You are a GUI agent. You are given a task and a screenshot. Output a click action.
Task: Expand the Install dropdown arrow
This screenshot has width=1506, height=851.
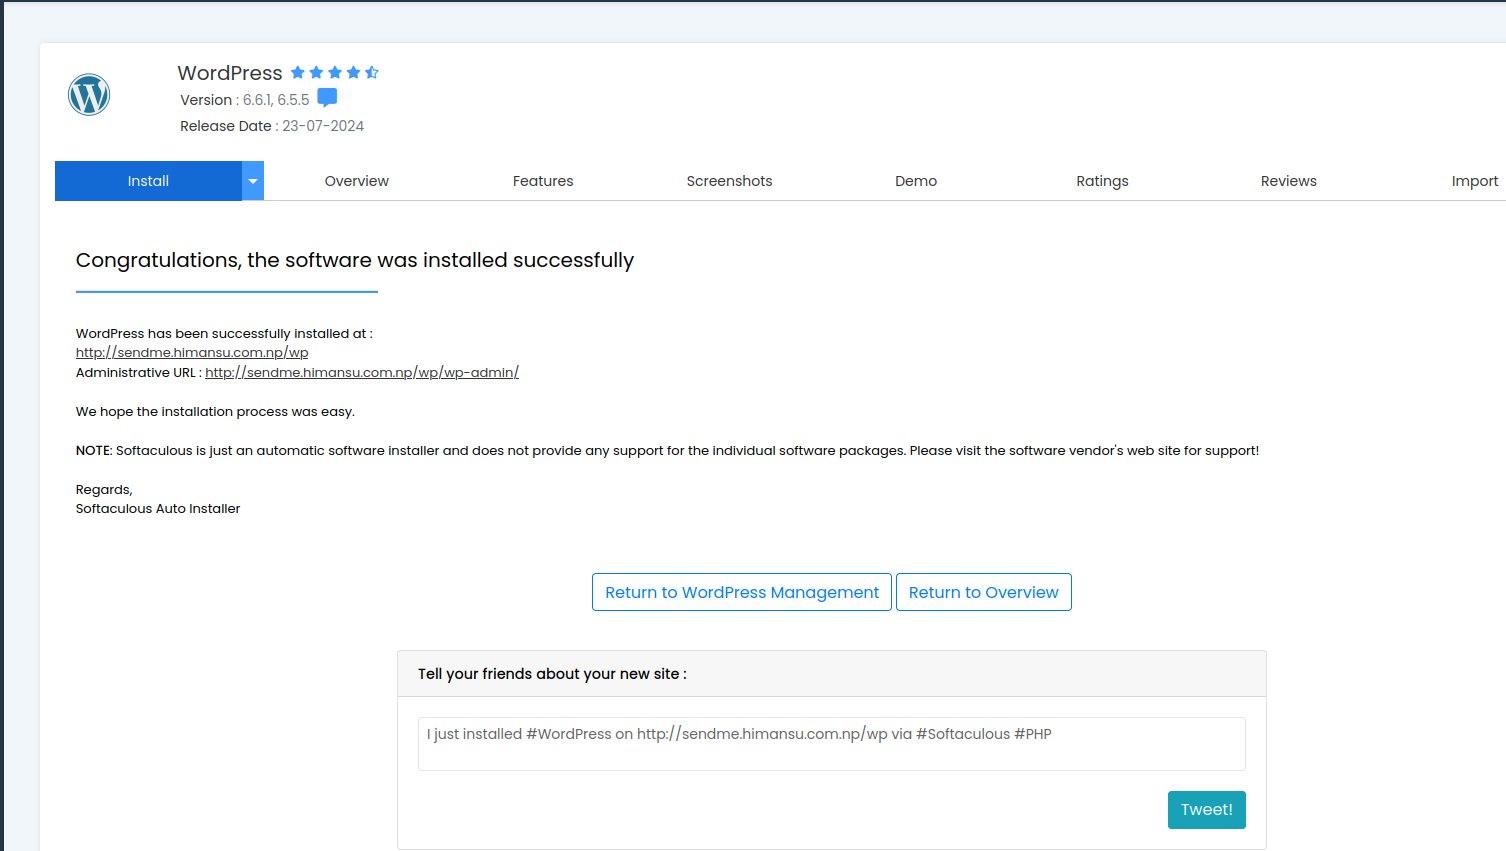tap(253, 181)
